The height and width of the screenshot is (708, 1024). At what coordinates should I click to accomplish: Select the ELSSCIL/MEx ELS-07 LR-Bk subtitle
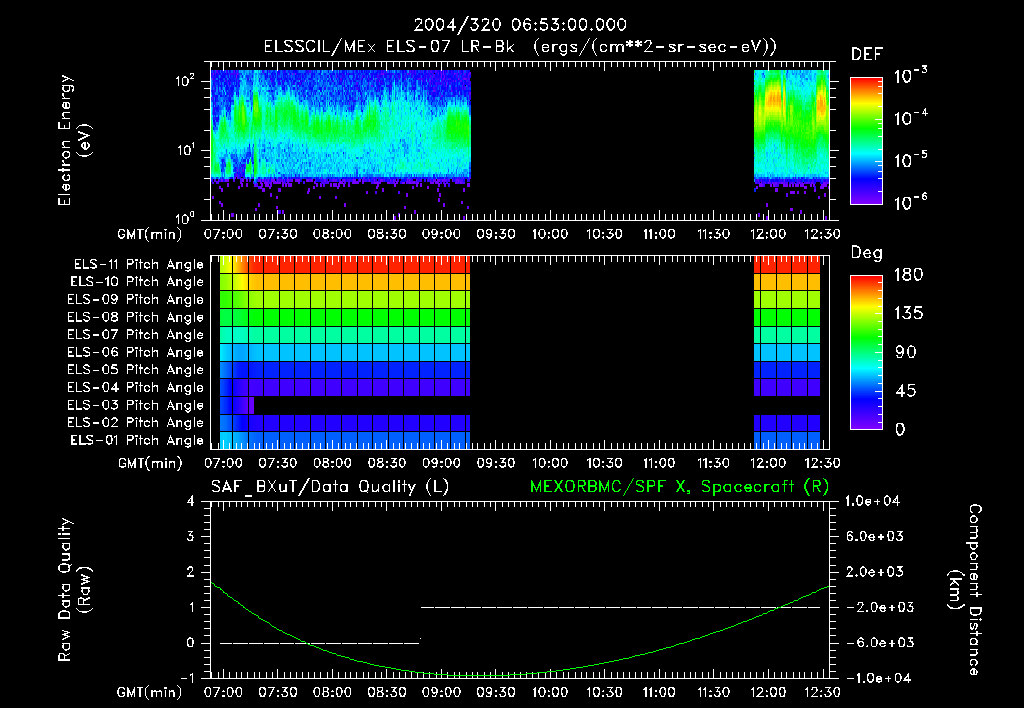tap(389, 47)
